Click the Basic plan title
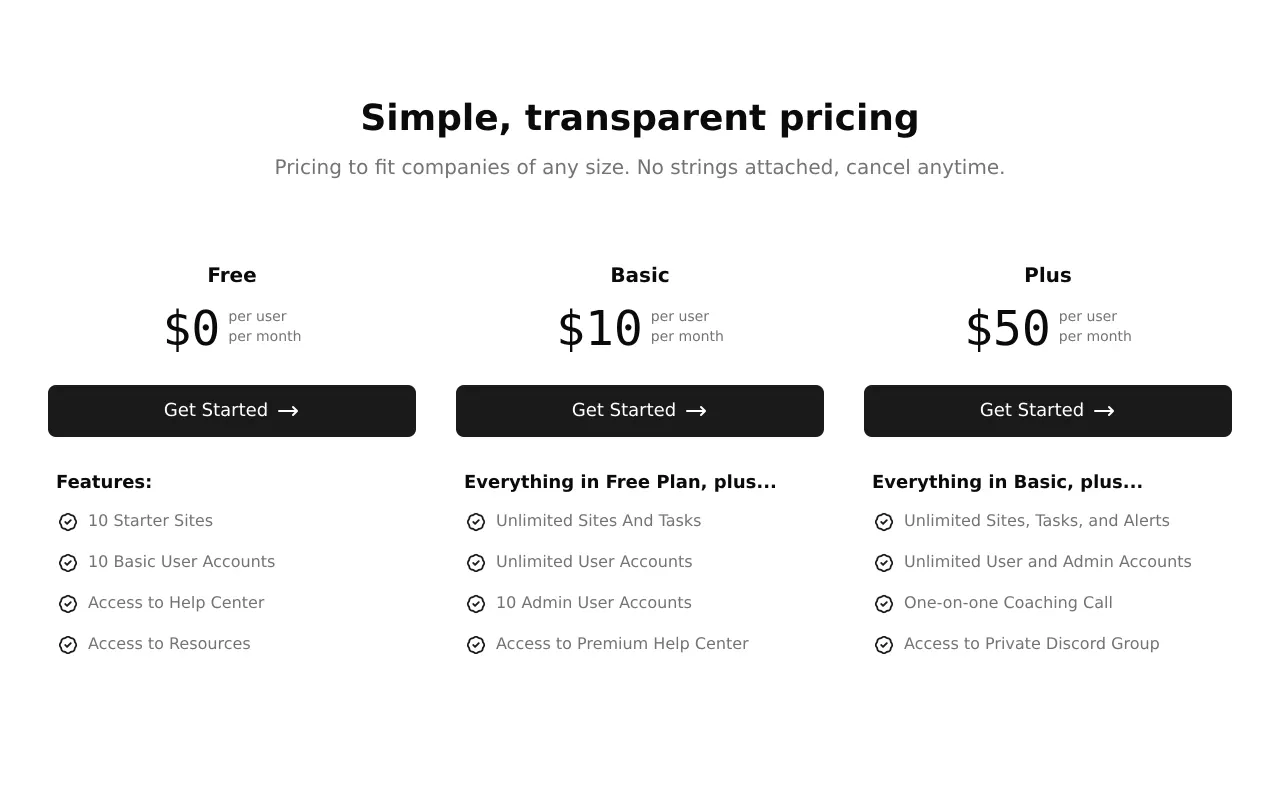Image resolution: width=1280 pixels, height=800 pixels. click(x=640, y=275)
